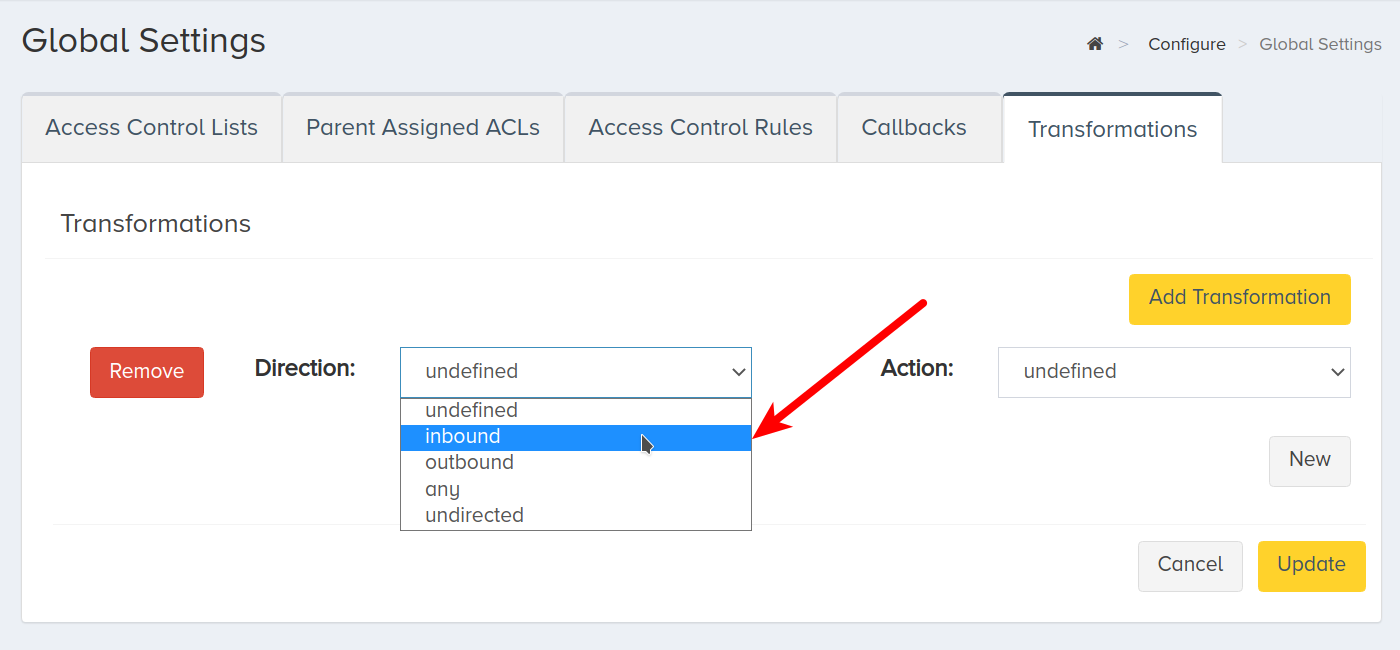Select undirected from dropdown list
Image resolution: width=1400 pixels, height=650 pixels.
(x=576, y=515)
